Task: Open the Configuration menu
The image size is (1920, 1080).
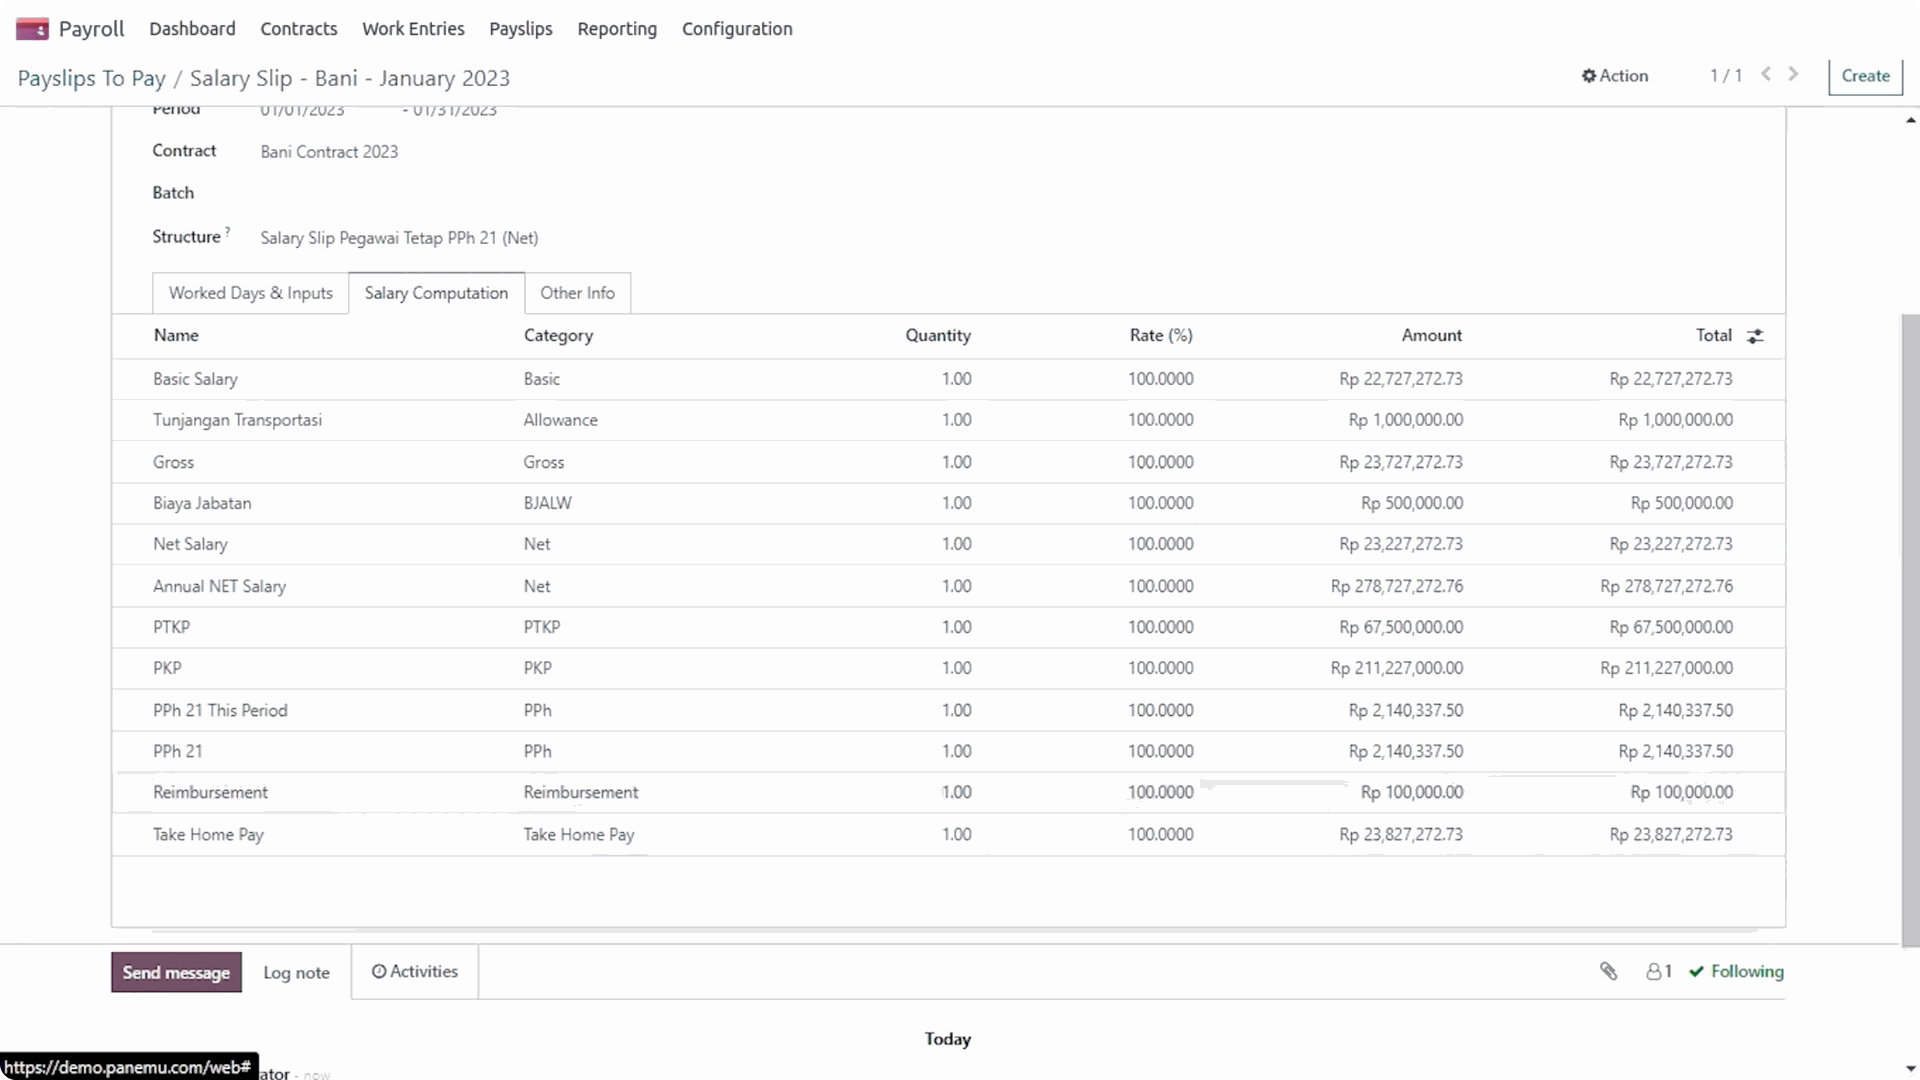Action: pos(737,29)
